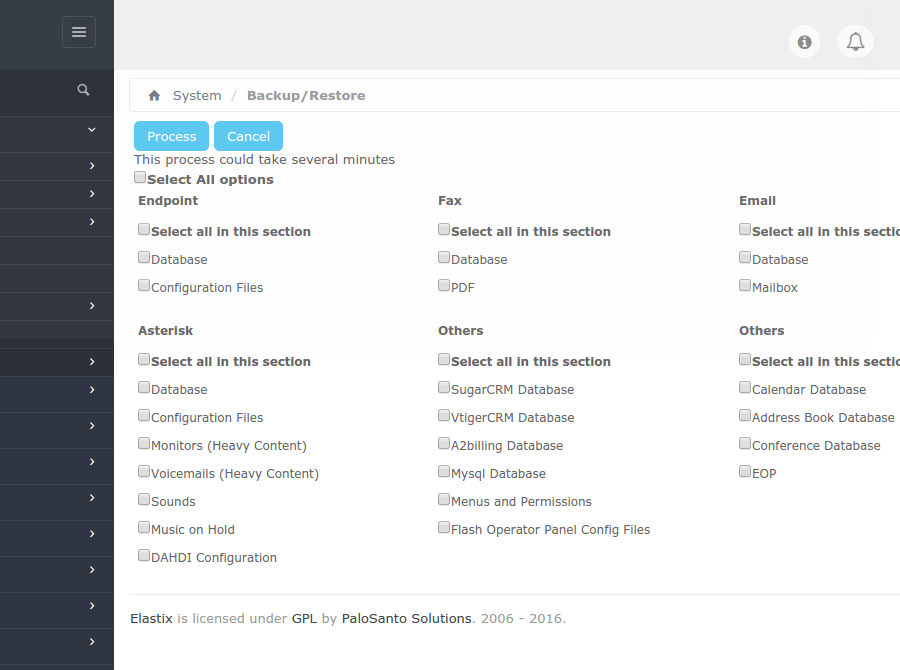The height and width of the screenshot is (670, 900).
Task: Enable the DAHDI Configuration checkbox
Action: point(144,556)
